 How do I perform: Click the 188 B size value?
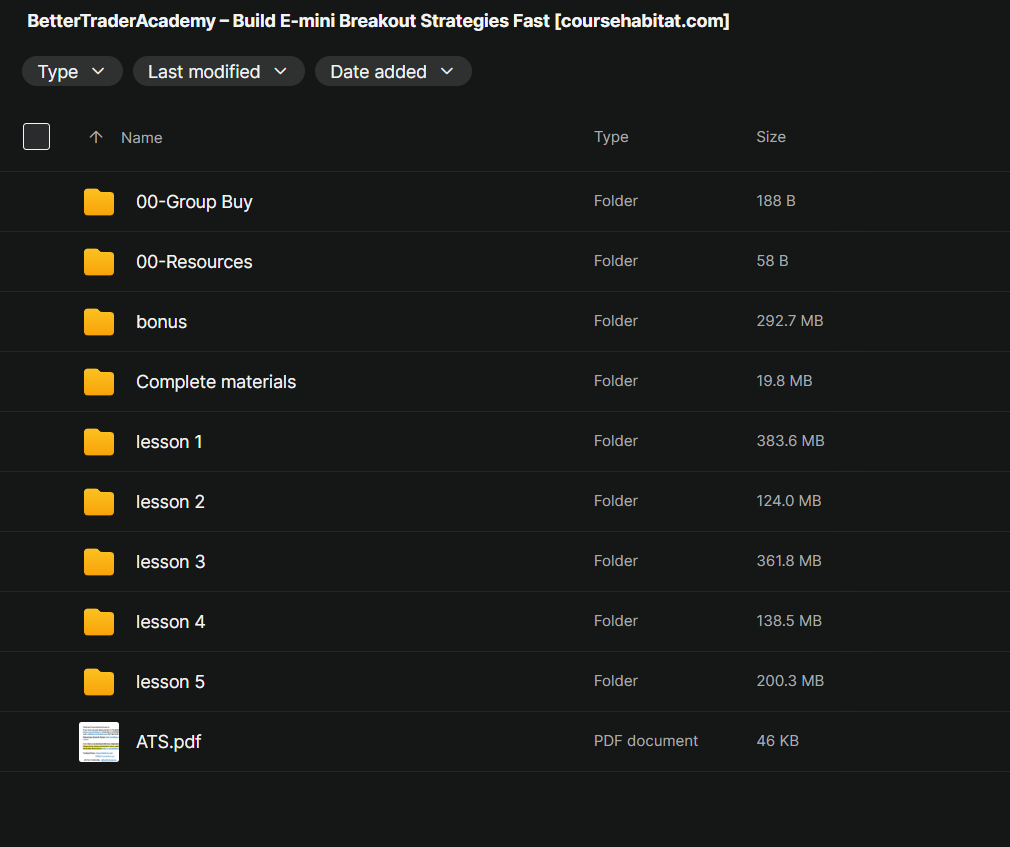click(776, 201)
